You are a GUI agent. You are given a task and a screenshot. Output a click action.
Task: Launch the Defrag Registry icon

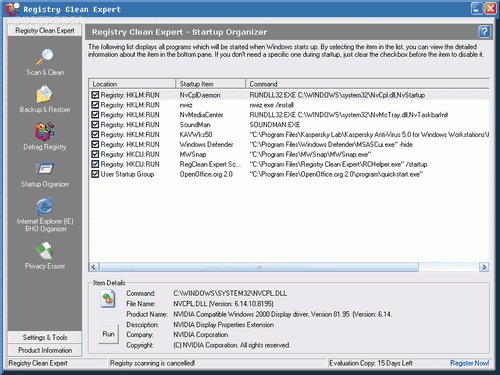[45, 131]
